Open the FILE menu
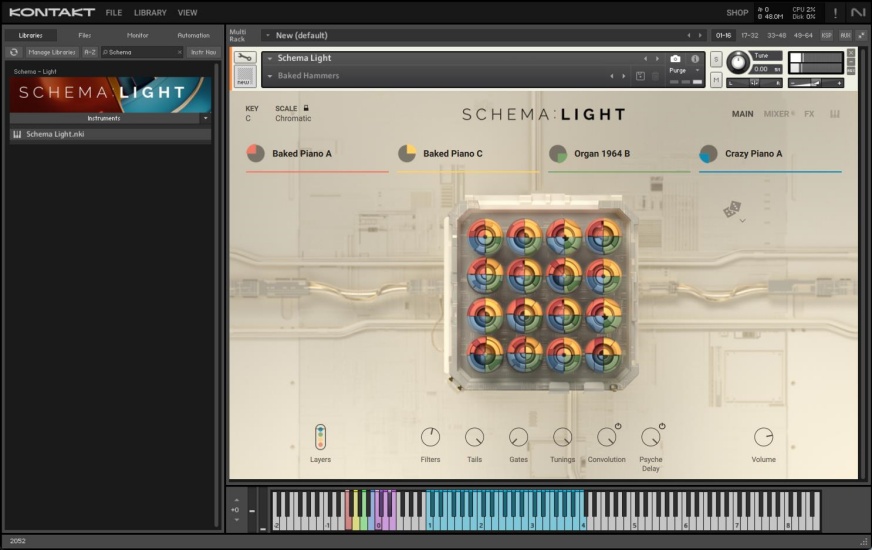Screen dimensions: 872x550 (114, 12)
